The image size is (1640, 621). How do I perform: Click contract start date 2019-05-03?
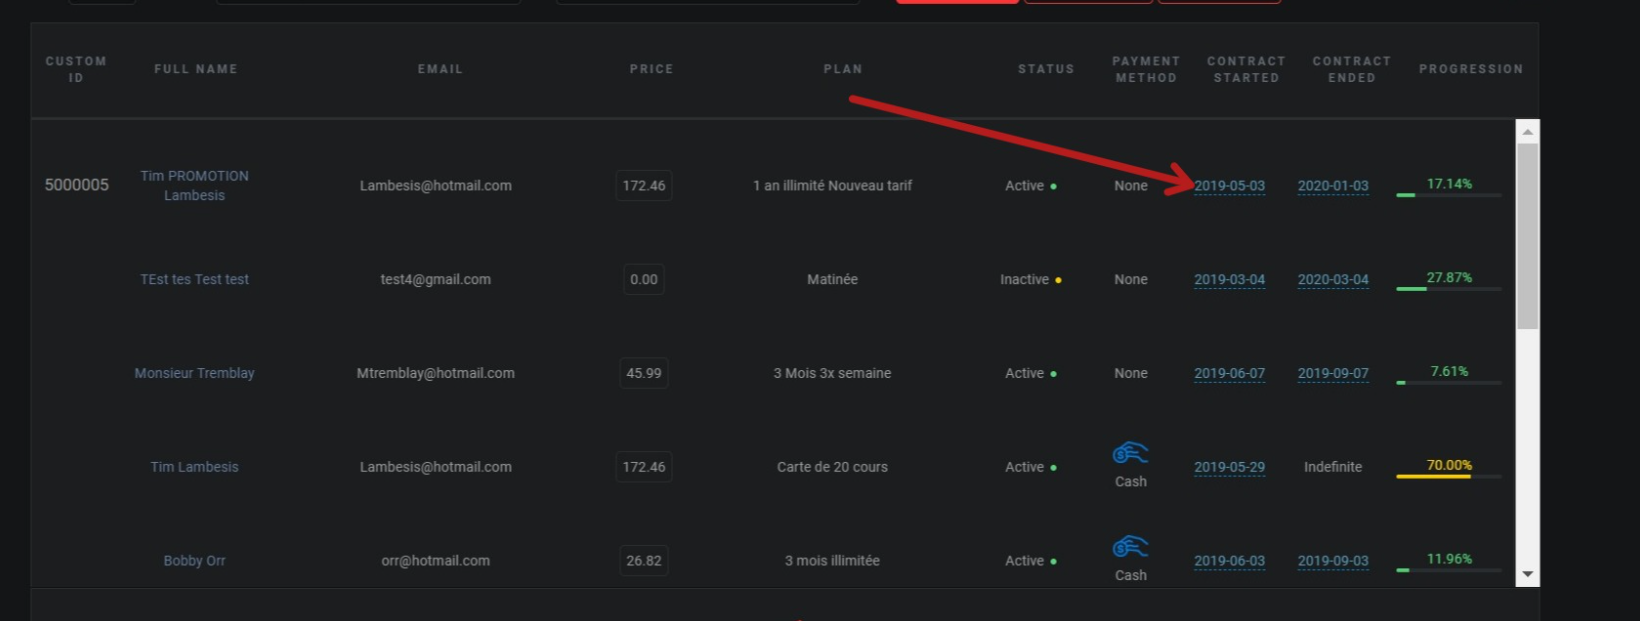coord(1229,186)
